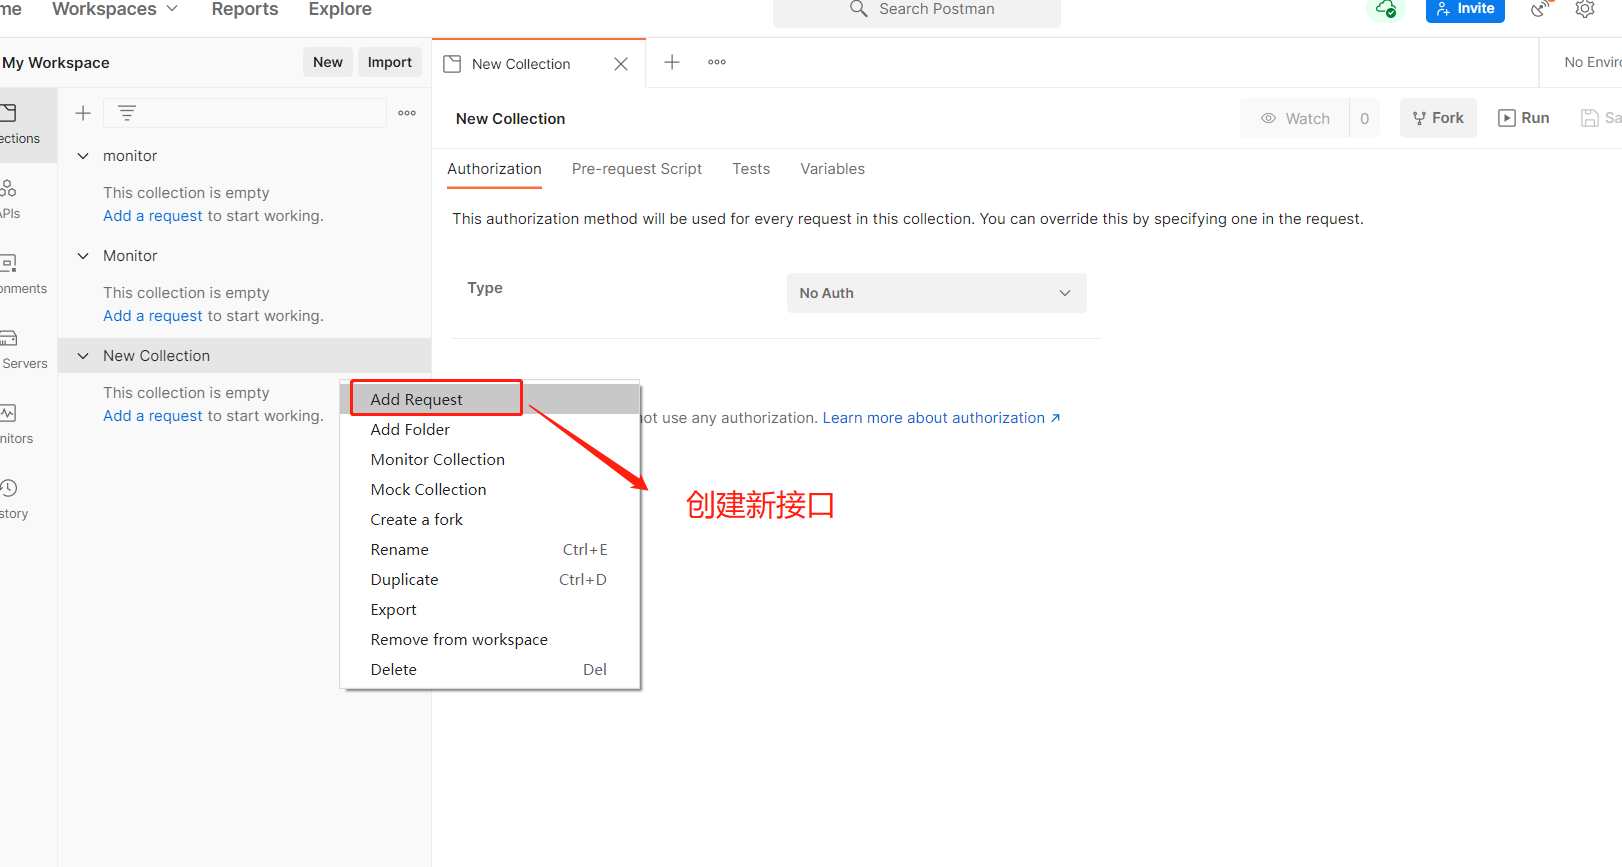Open the Explore page

click(x=340, y=9)
